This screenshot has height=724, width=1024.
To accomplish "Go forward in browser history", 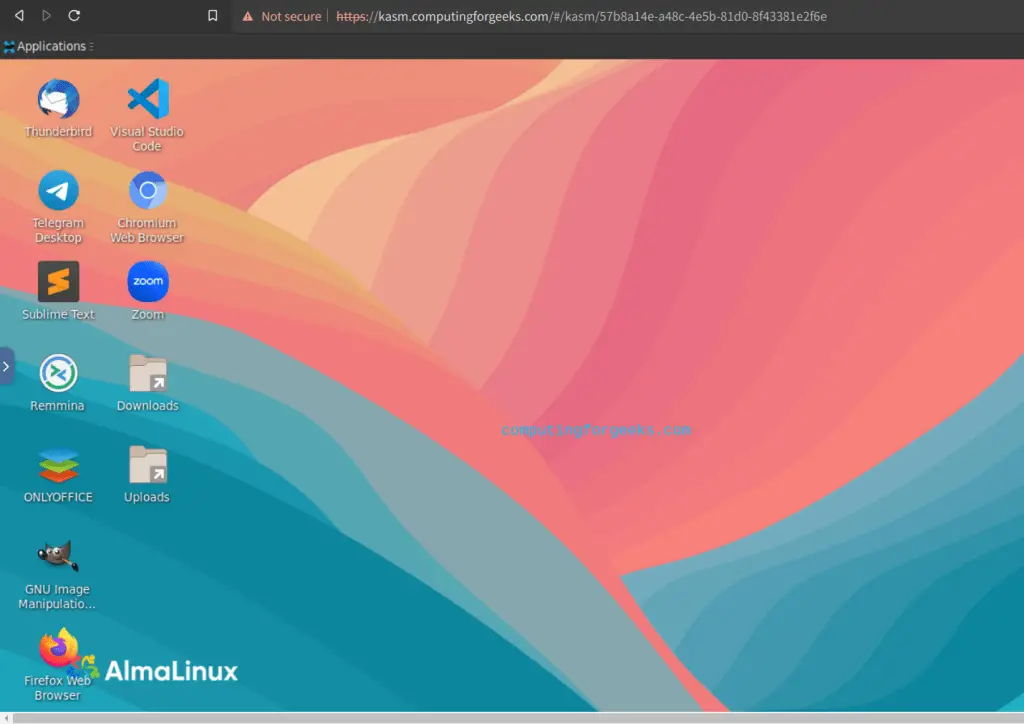I will 46,15.
